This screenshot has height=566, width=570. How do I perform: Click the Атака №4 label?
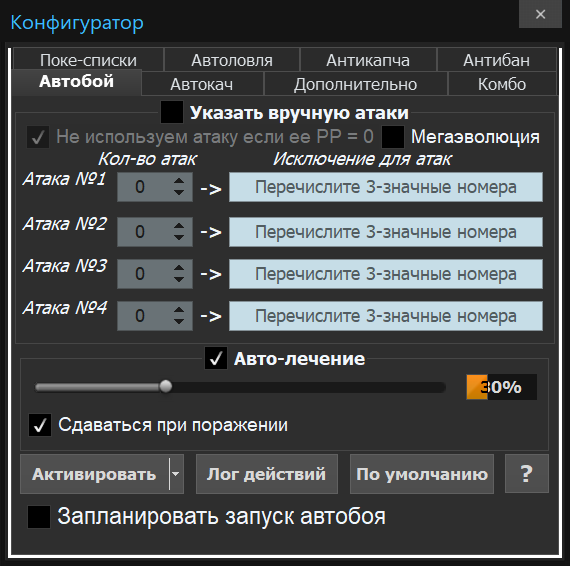tap(65, 308)
